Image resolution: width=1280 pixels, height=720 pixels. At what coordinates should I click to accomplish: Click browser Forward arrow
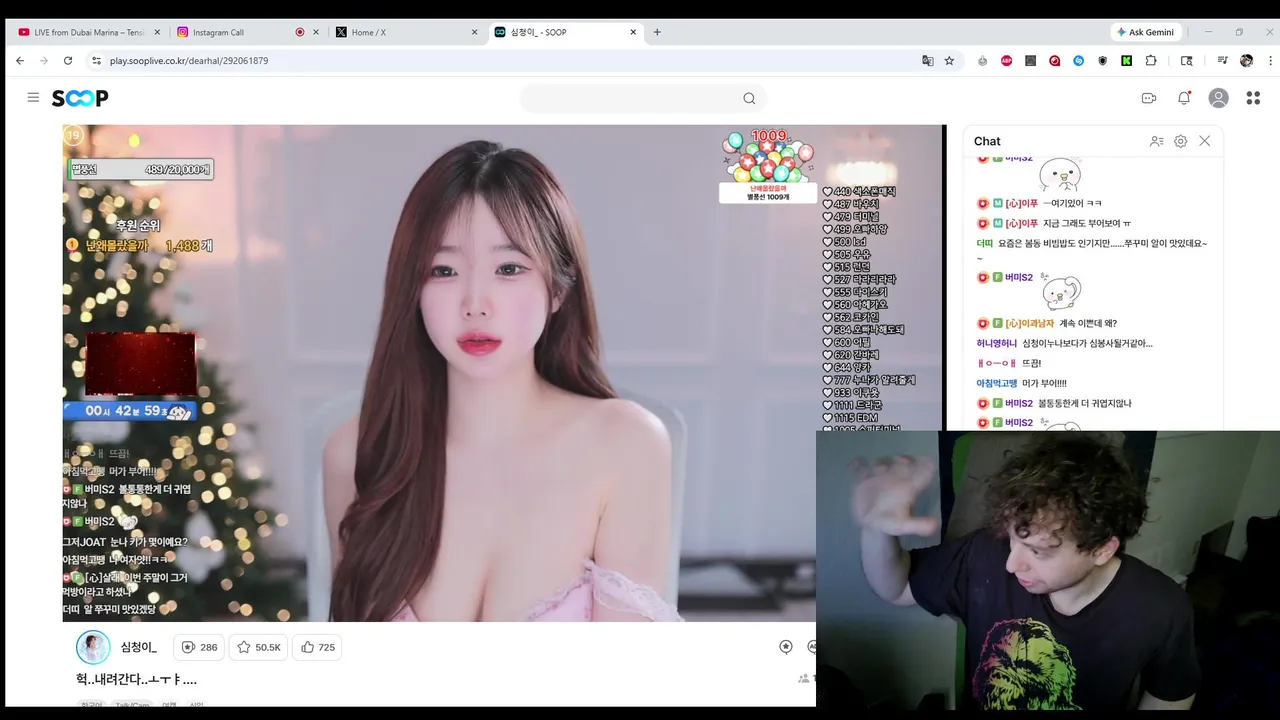[44, 61]
